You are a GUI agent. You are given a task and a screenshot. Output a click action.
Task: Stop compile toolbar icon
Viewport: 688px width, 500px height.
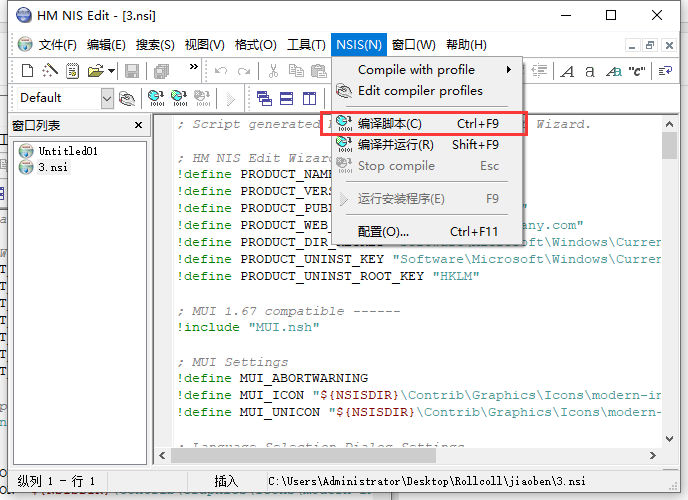pos(202,98)
